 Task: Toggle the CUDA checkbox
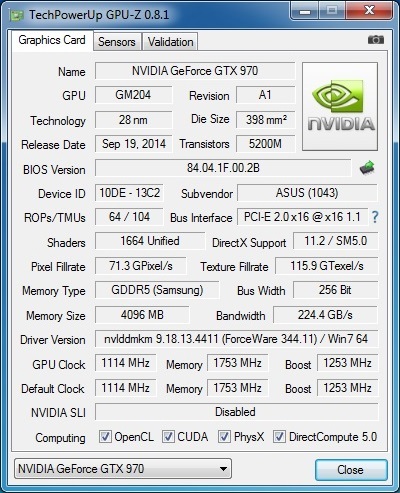coord(168,437)
